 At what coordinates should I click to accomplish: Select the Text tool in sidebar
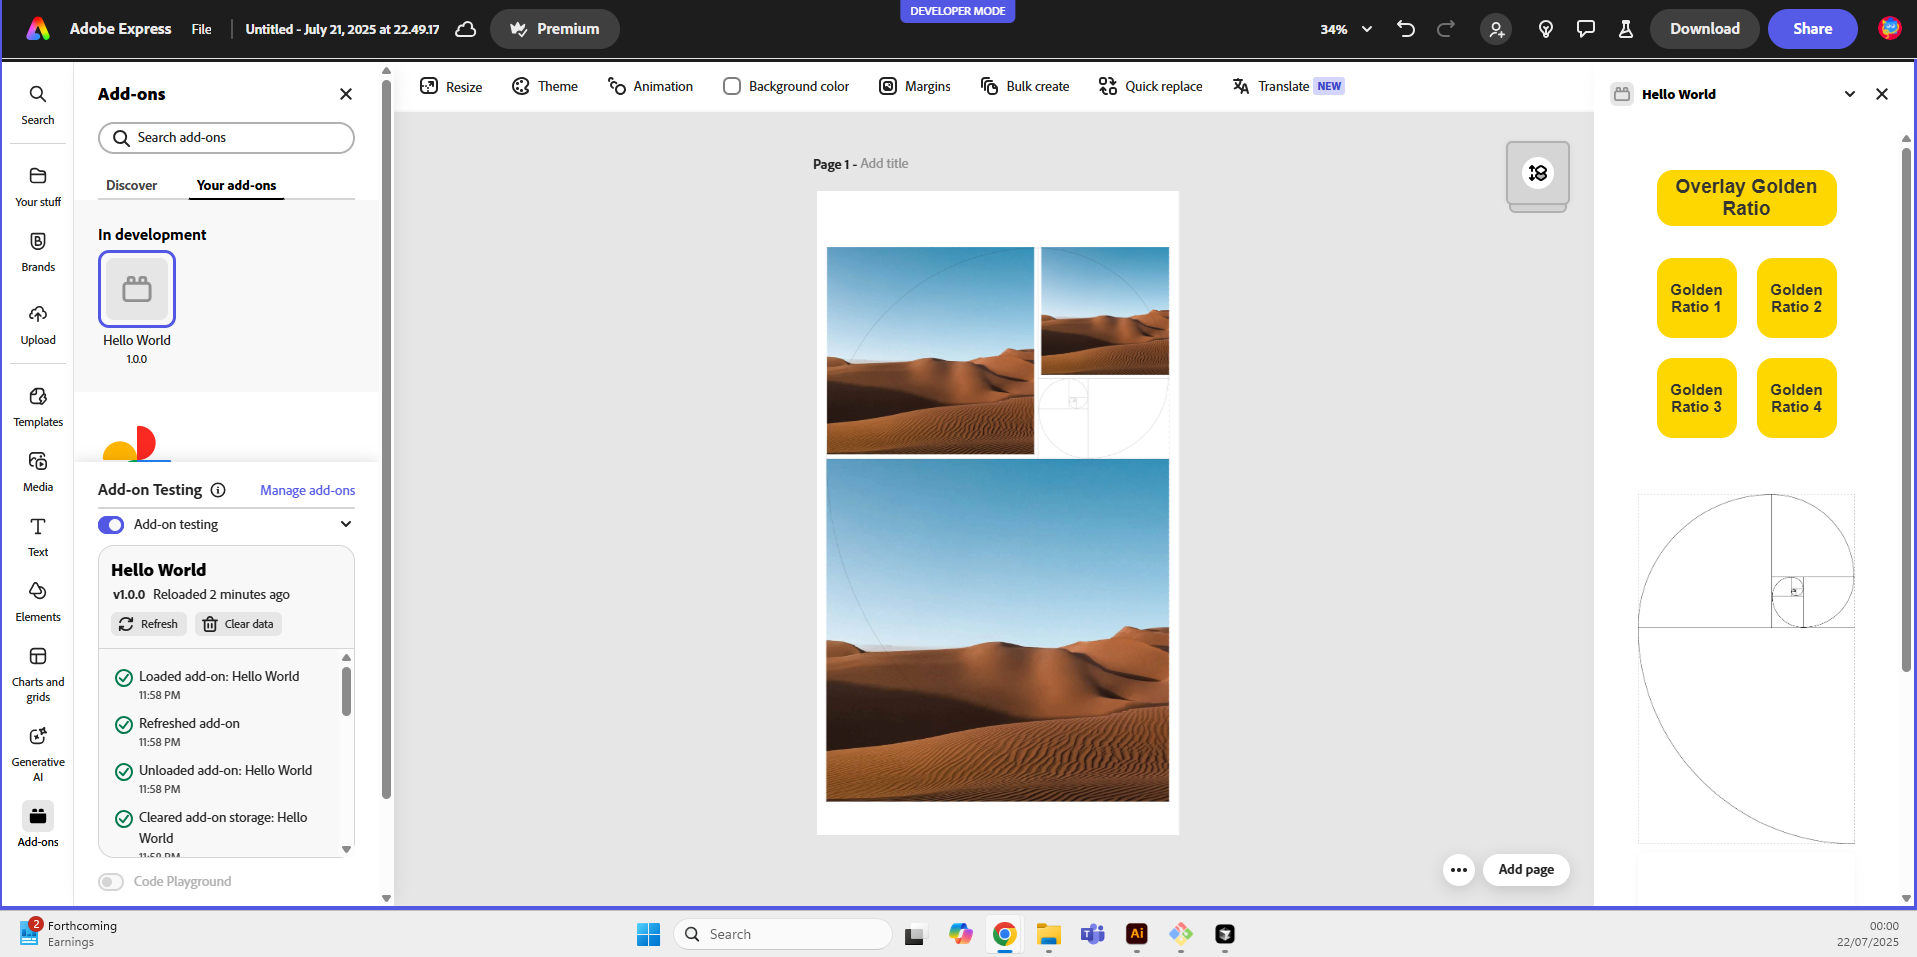(38, 537)
